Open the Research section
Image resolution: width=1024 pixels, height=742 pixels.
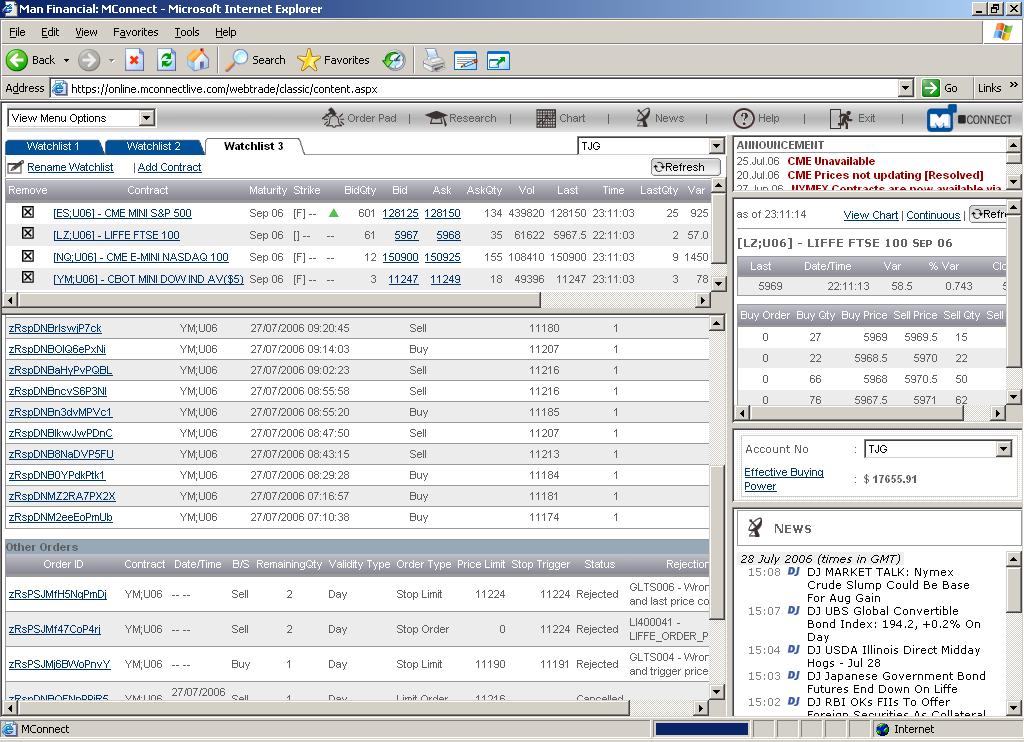coord(461,118)
